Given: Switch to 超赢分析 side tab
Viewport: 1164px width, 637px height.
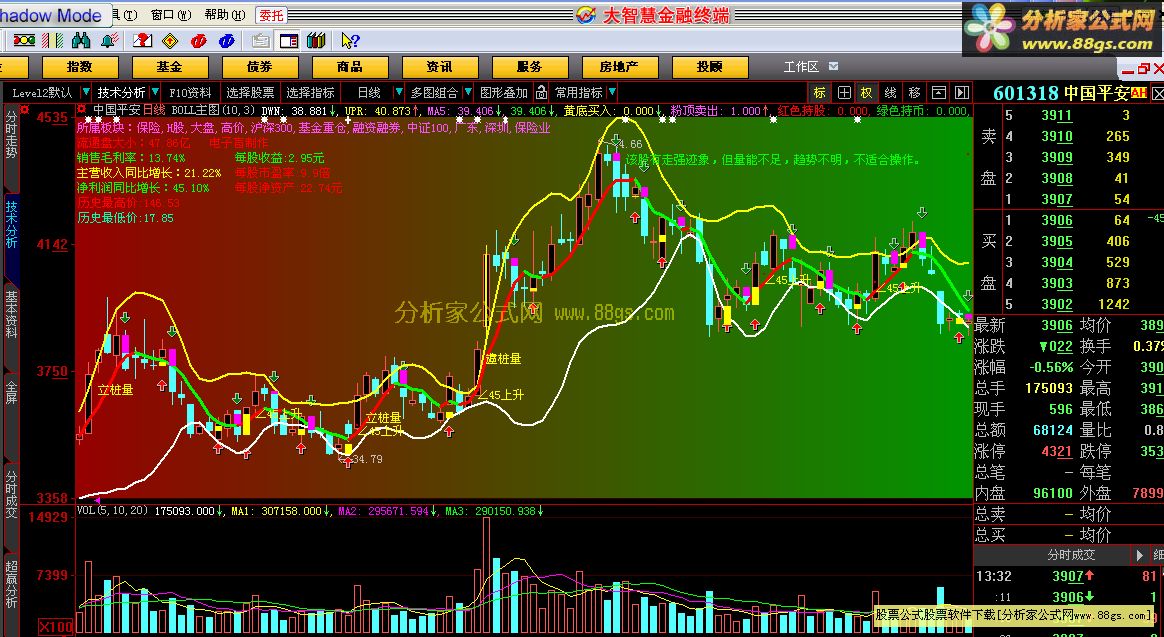Looking at the screenshot, I should tap(11, 584).
